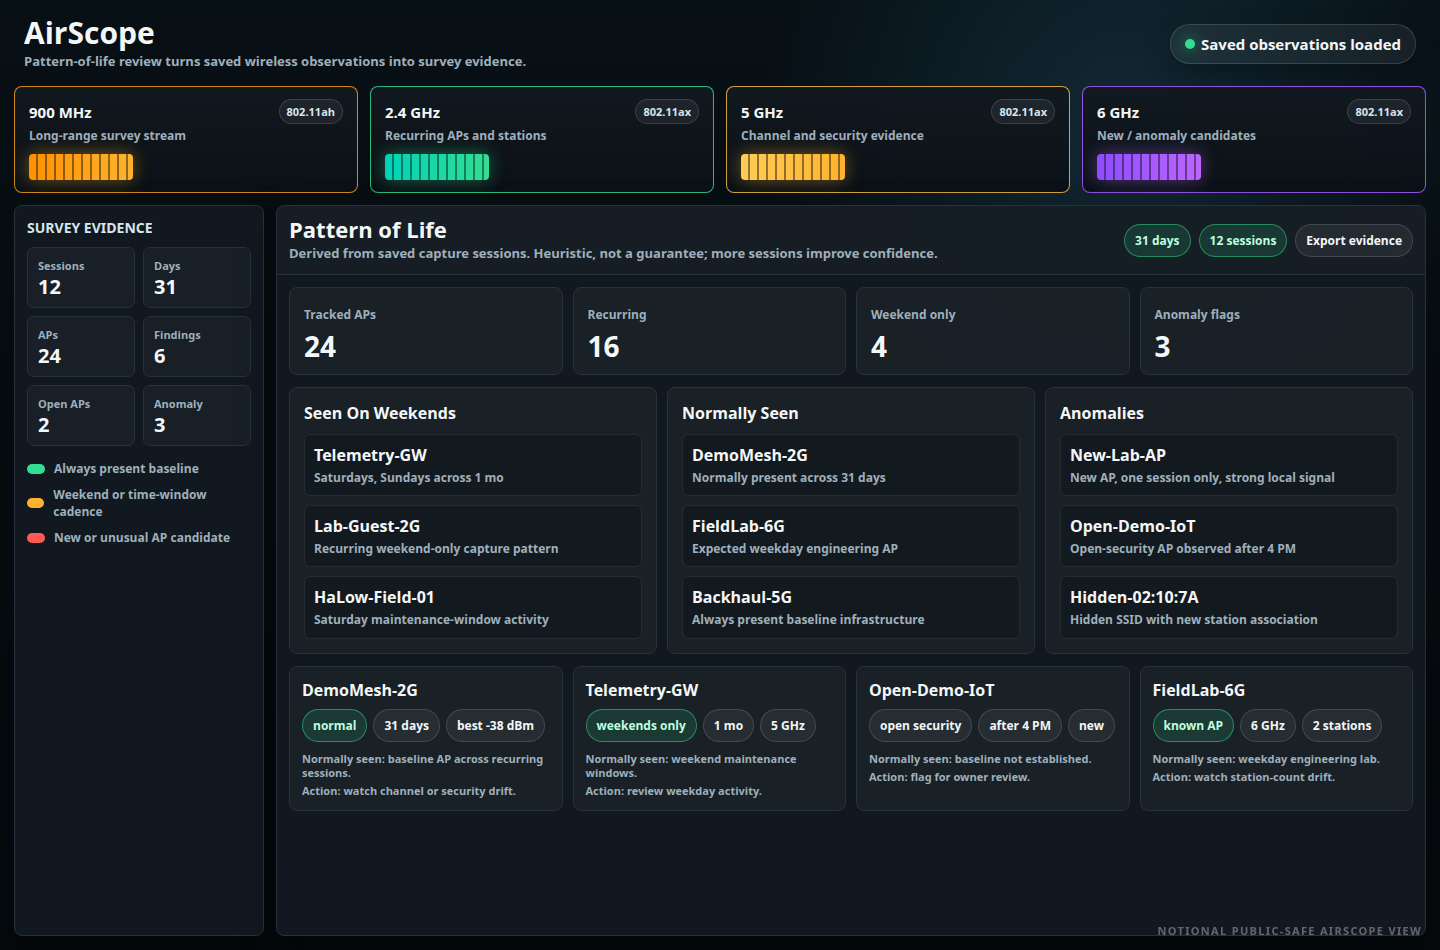Click the Telemetry-GW detail card title
Image resolution: width=1440 pixels, height=950 pixels.
coord(642,690)
